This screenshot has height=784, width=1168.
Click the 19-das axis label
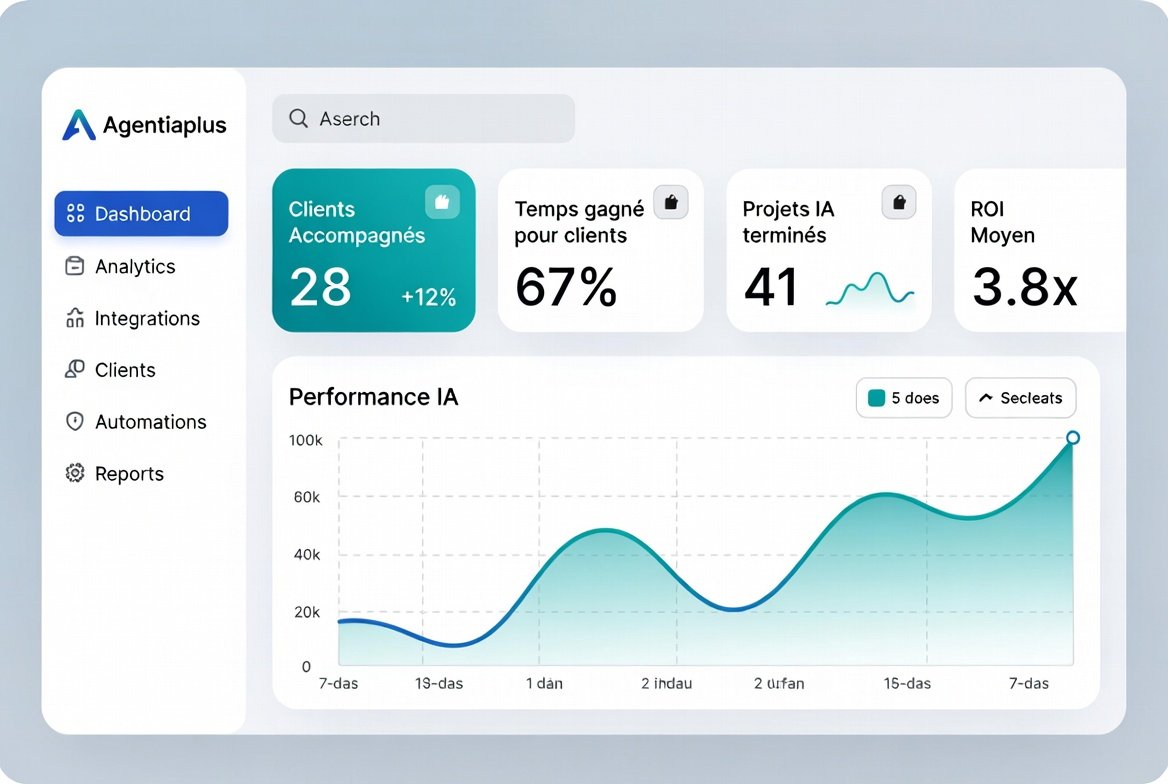[439, 683]
